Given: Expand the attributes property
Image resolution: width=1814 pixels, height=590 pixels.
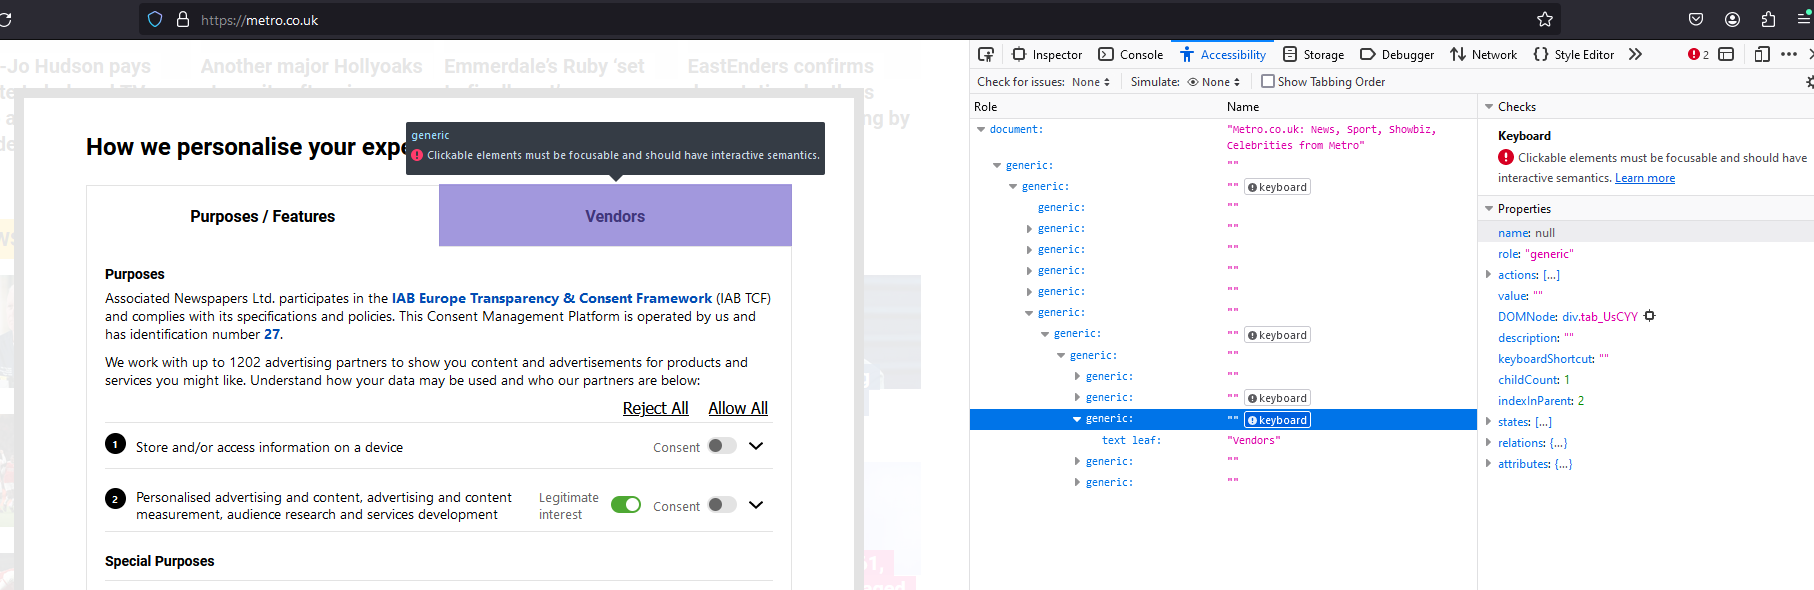Looking at the screenshot, I should click(1488, 464).
